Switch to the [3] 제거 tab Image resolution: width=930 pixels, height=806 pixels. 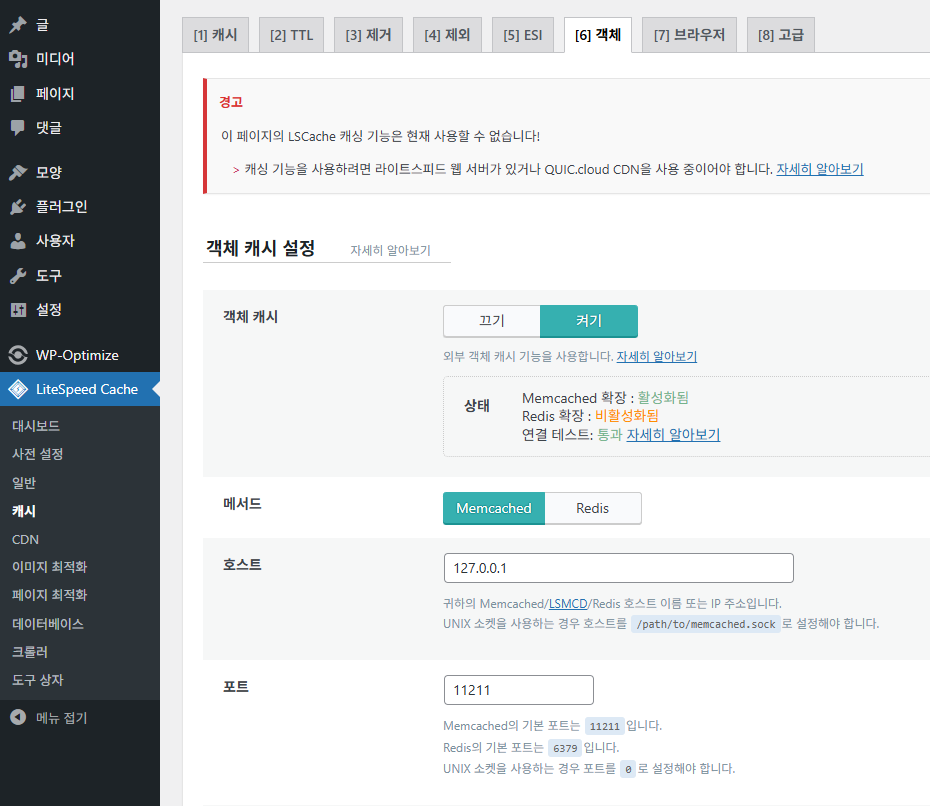pos(368,35)
